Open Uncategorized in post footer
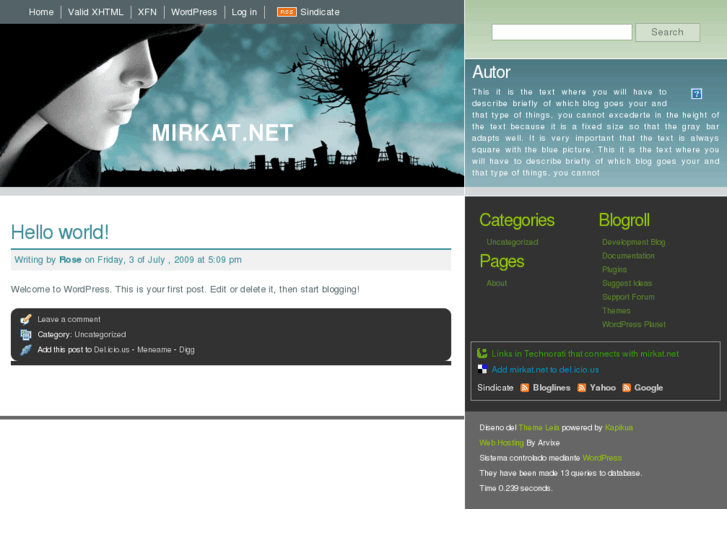The height and width of the screenshot is (545, 727). coord(100,334)
